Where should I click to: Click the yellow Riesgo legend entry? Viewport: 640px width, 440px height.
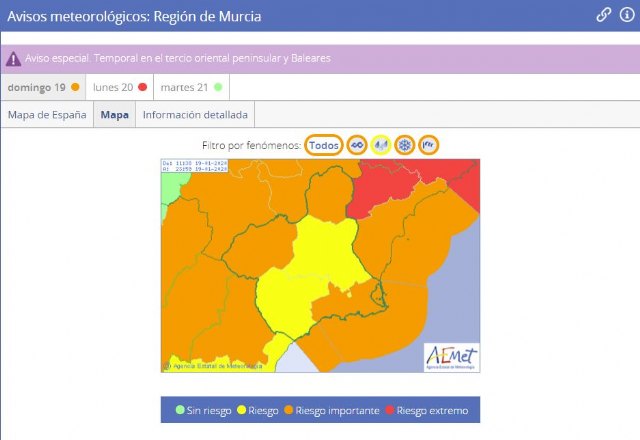258,410
